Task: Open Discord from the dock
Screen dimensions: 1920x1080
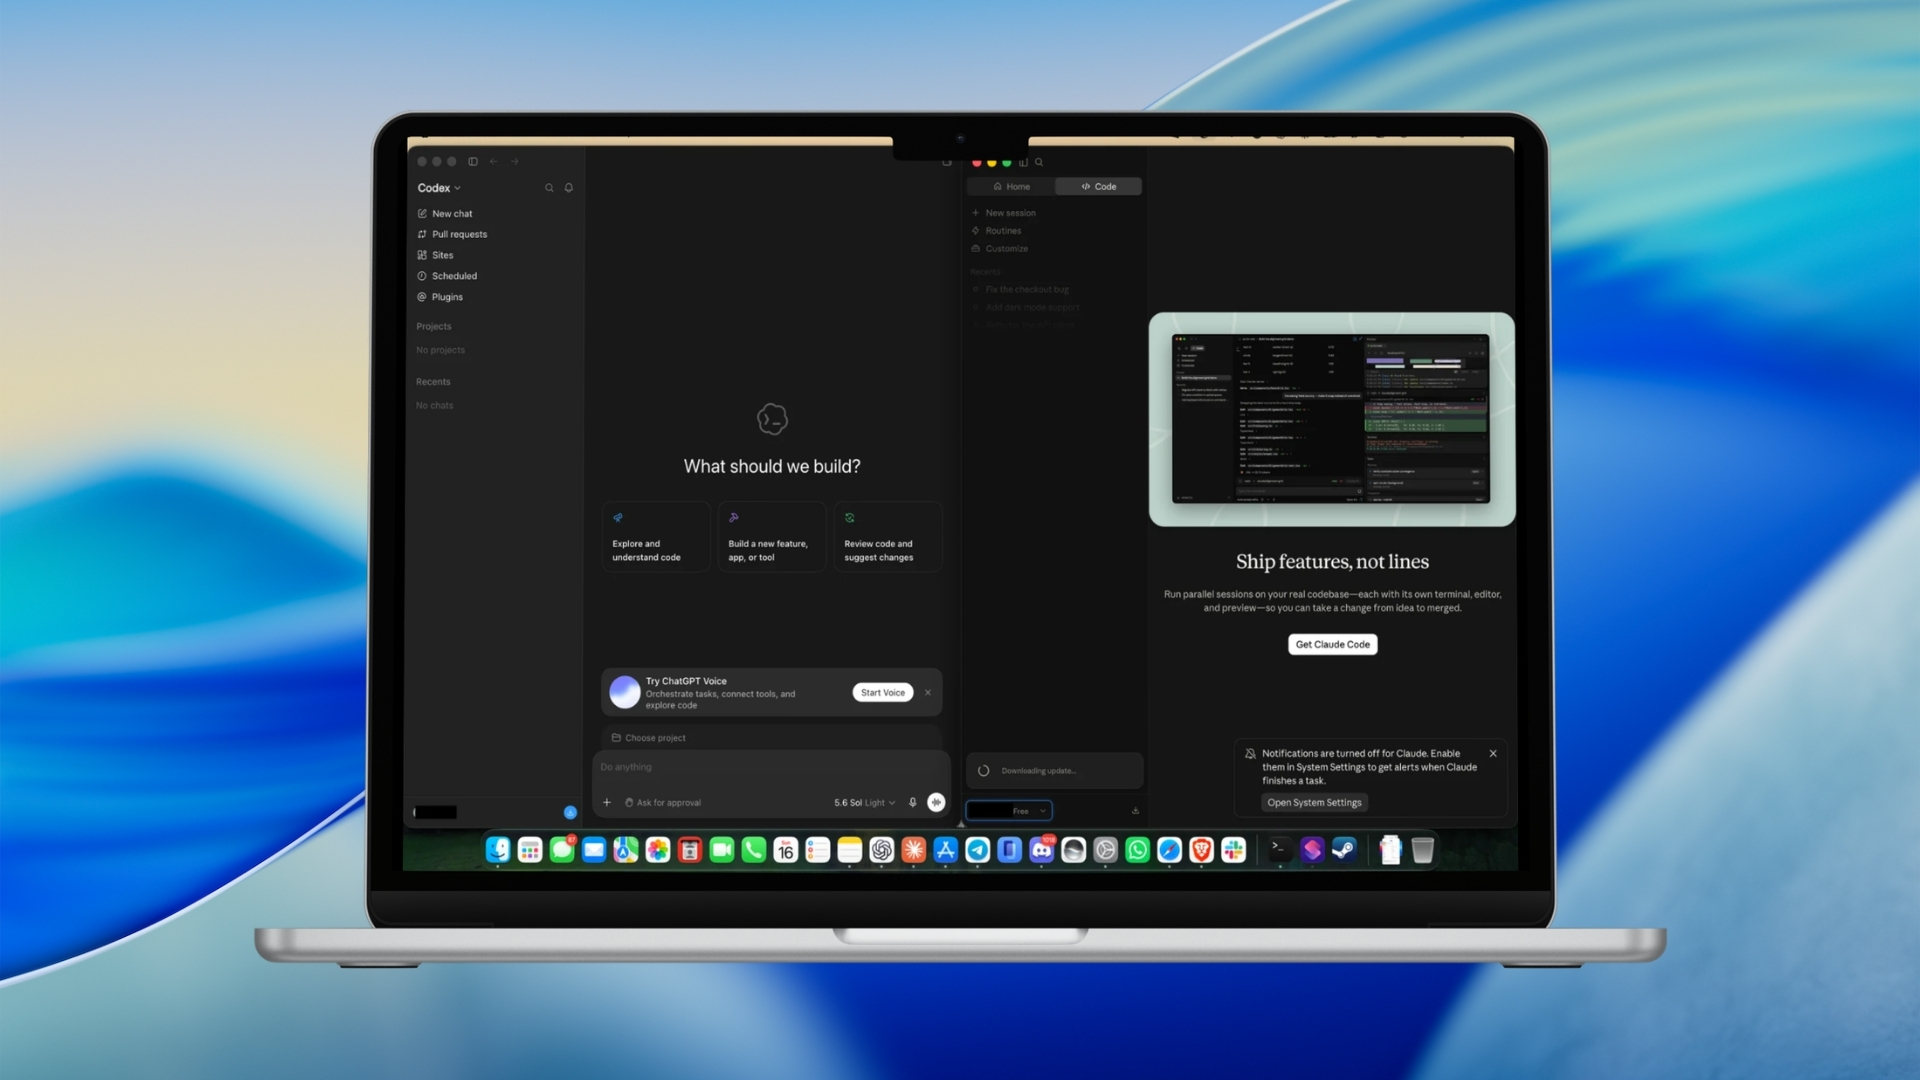Action: [1042, 850]
